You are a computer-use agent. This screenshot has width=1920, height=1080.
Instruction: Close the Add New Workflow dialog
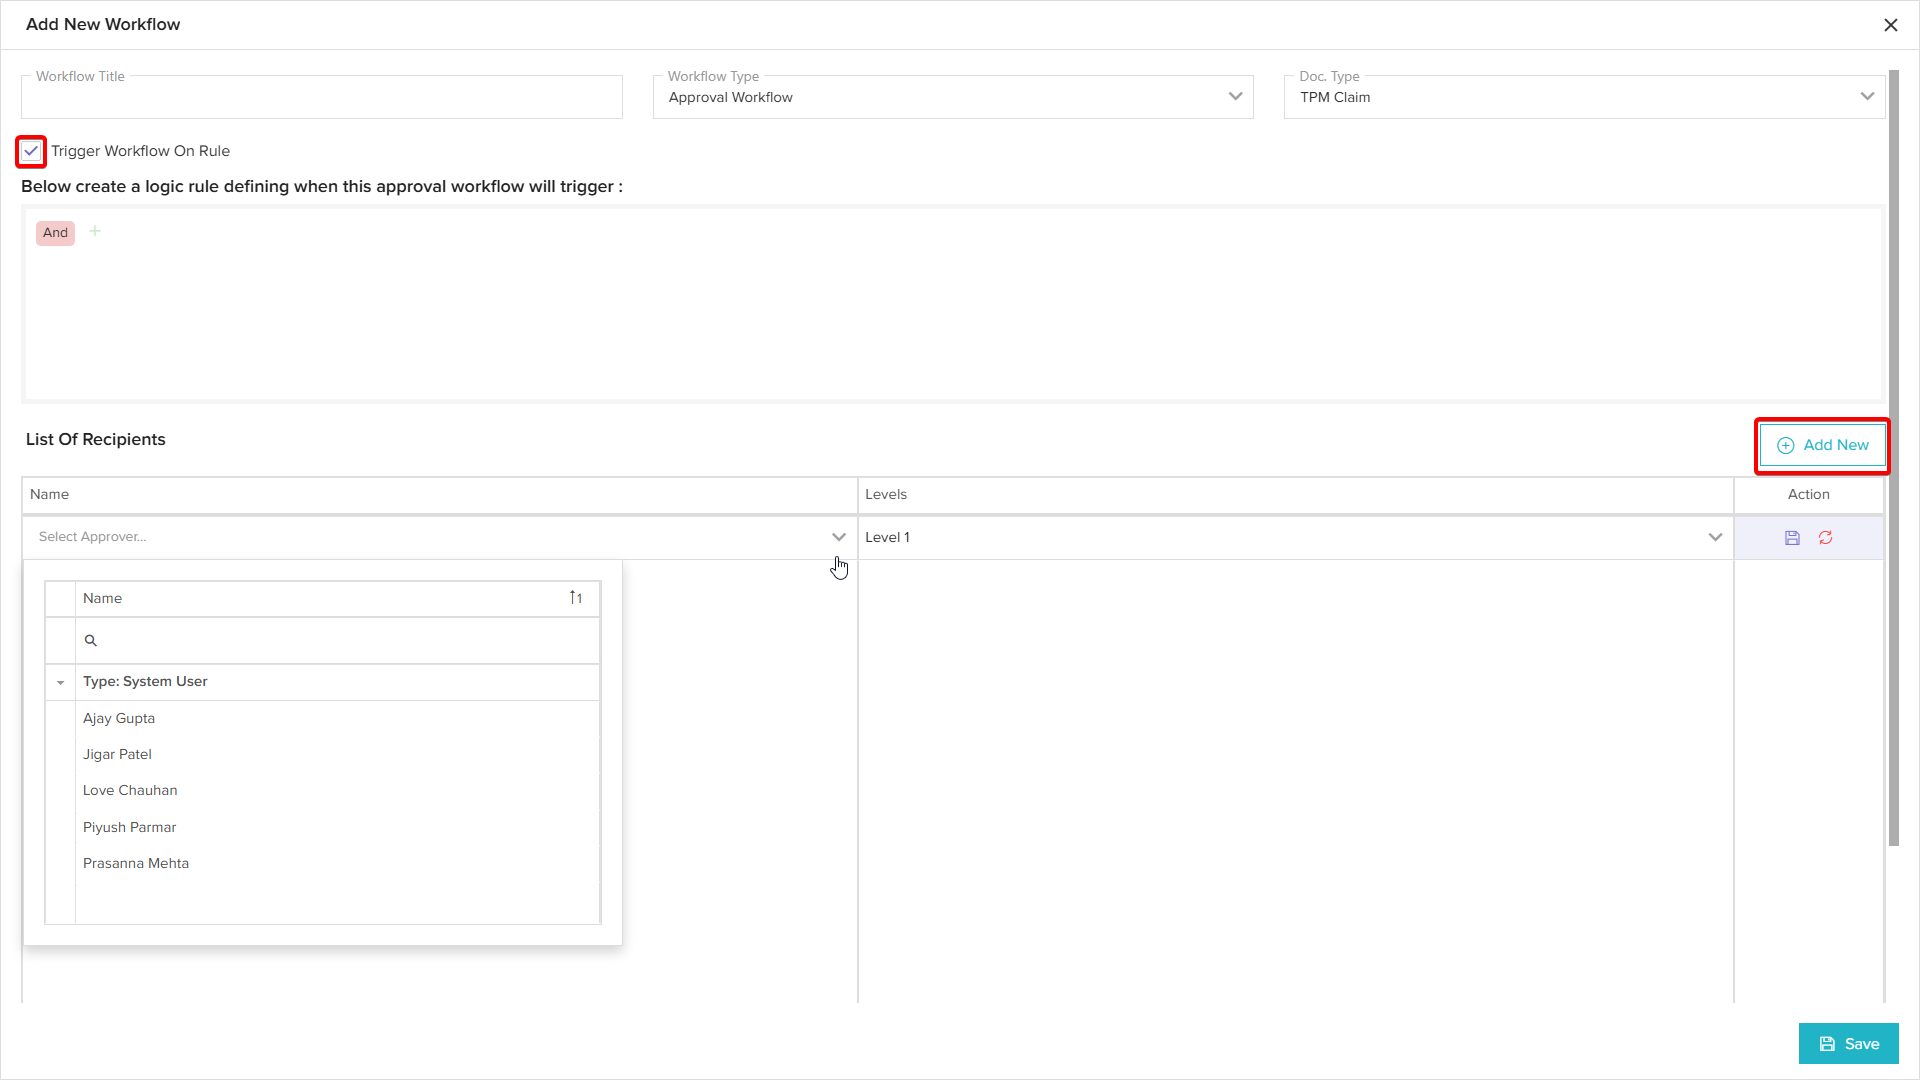(x=1890, y=25)
